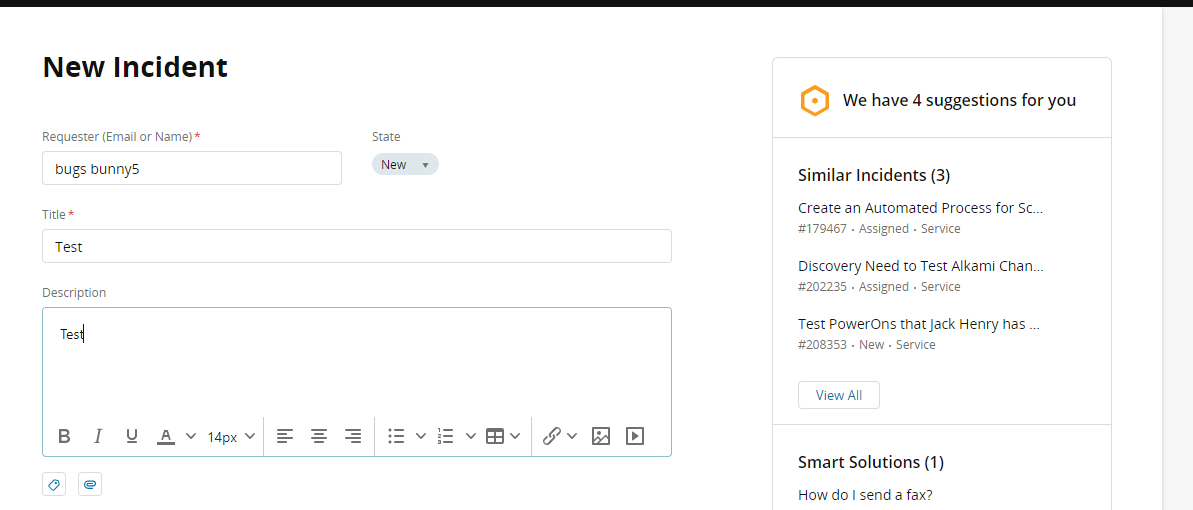Click the tag icon below editor

[x=54, y=484]
